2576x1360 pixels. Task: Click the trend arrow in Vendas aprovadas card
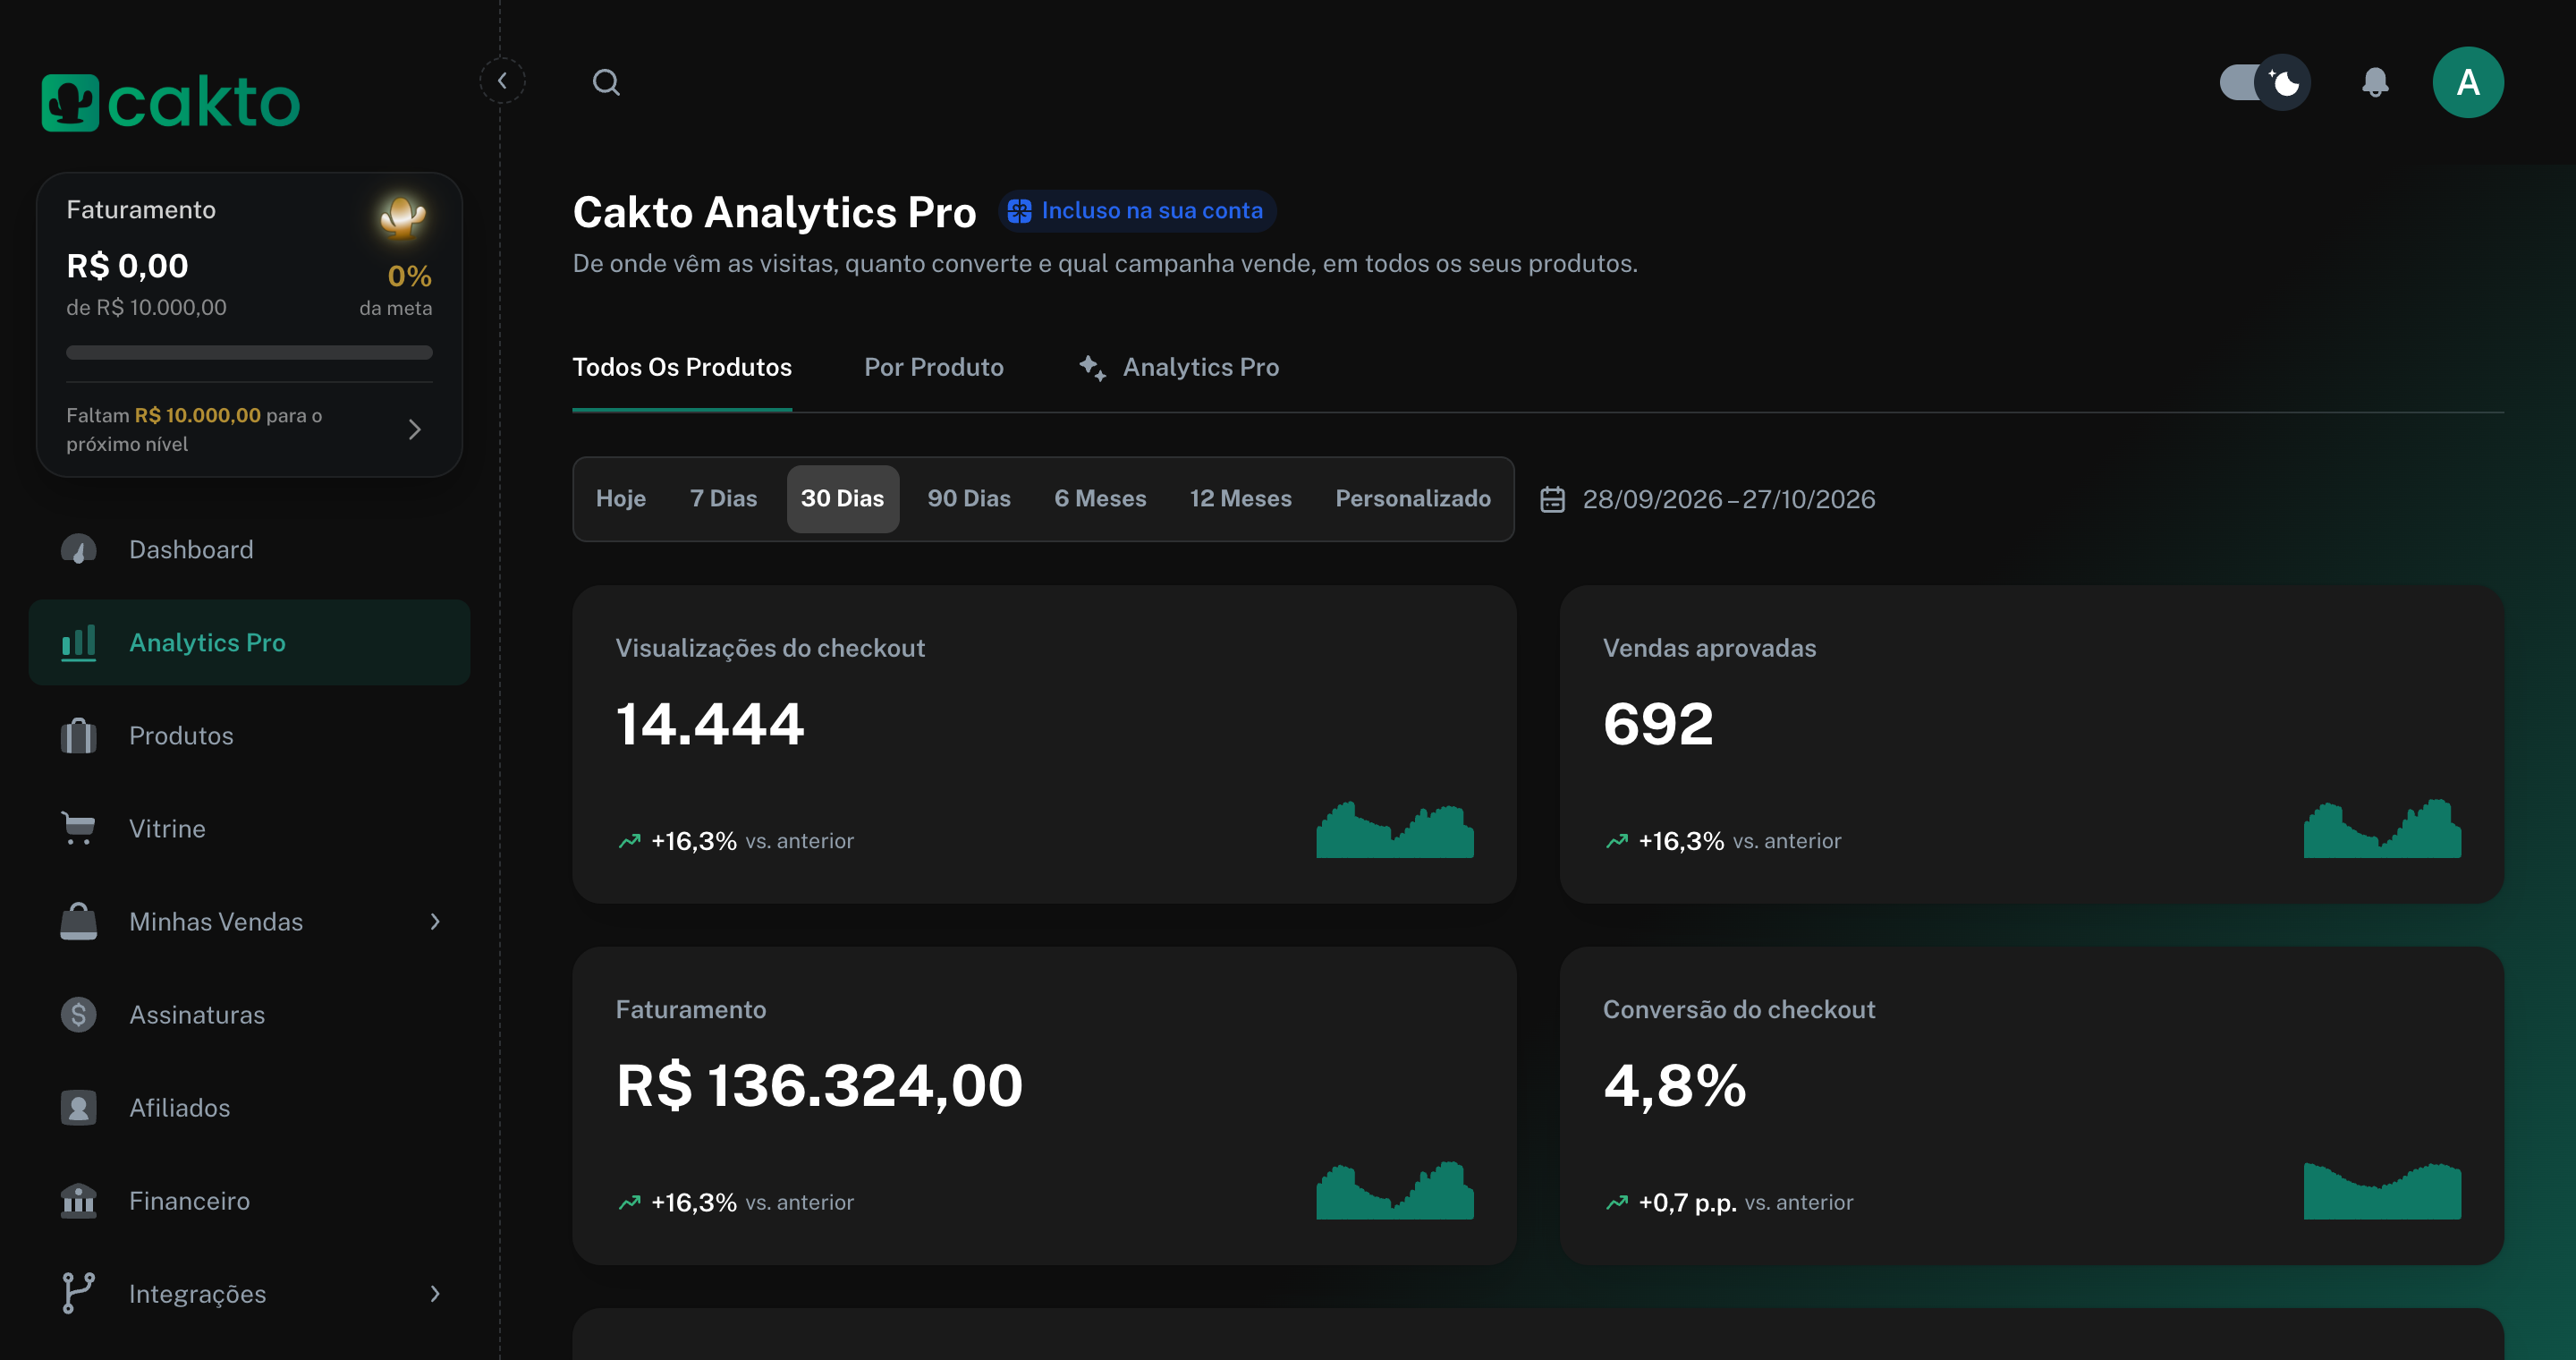coord(1617,841)
